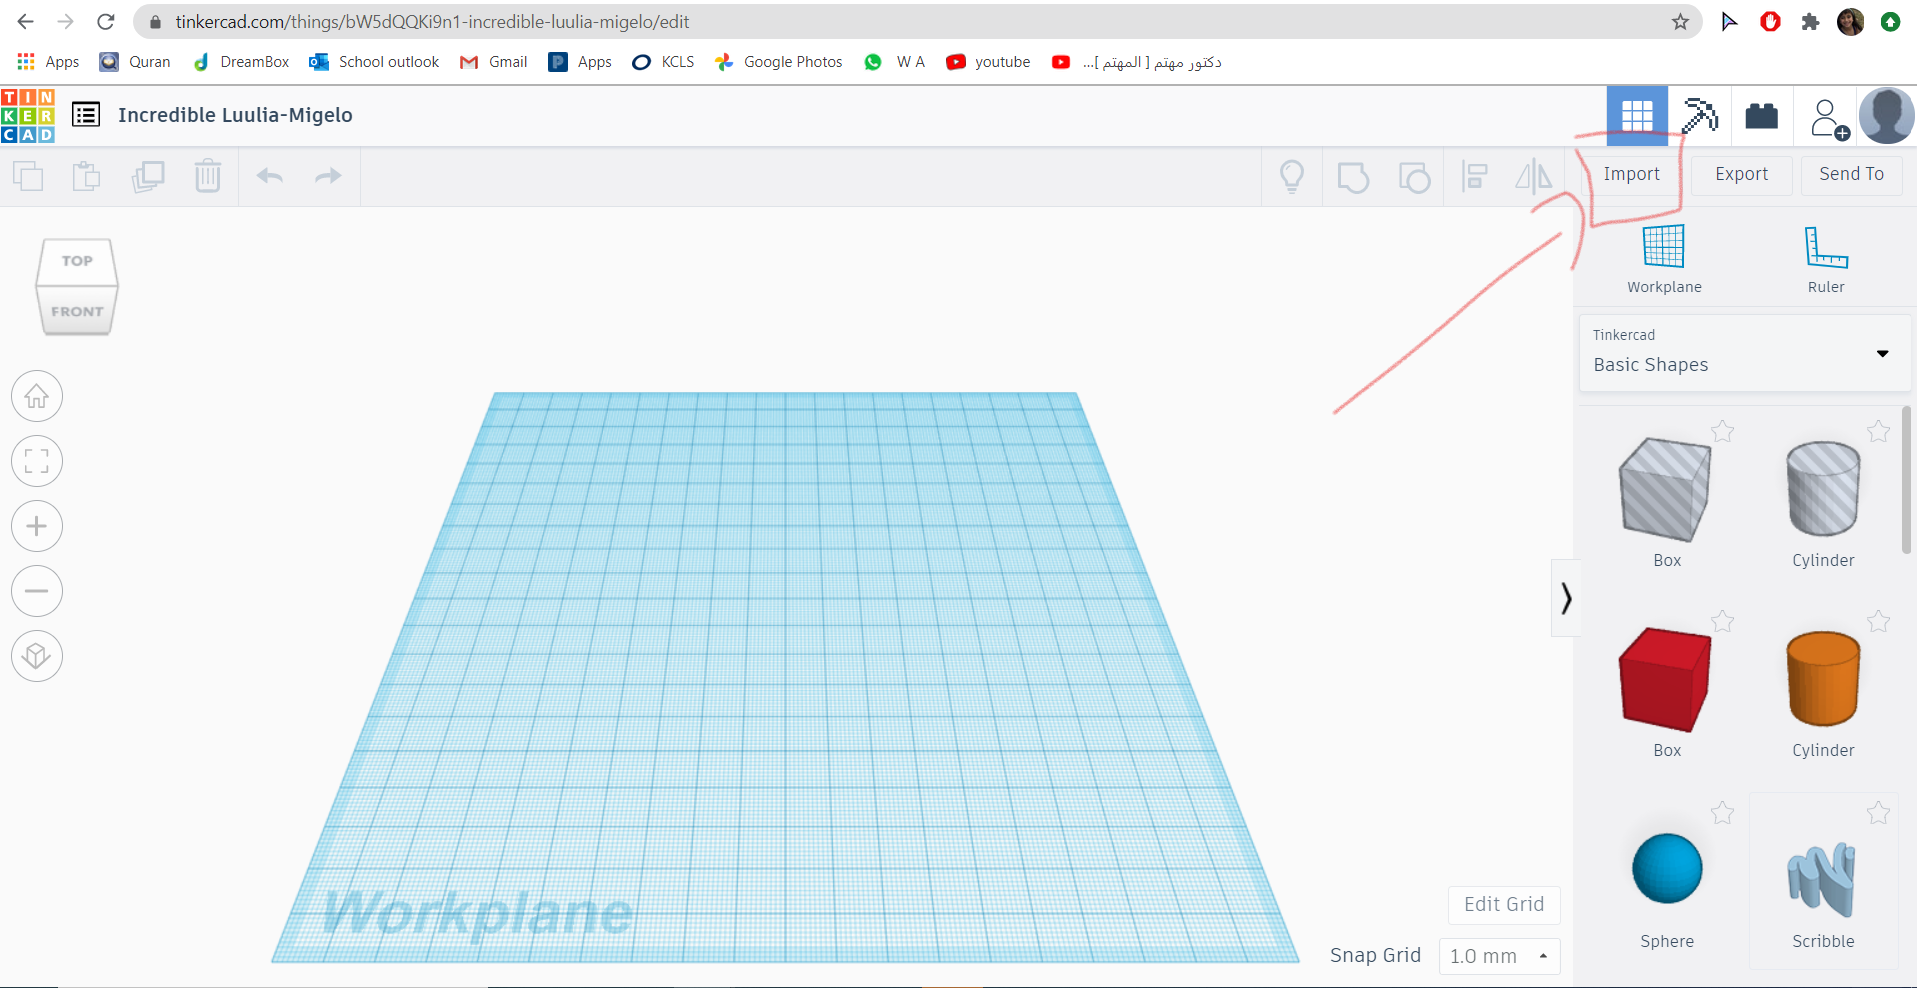Click the Show all lightbulb icon
Image resolution: width=1917 pixels, height=988 pixels.
(x=1292, y=177)
